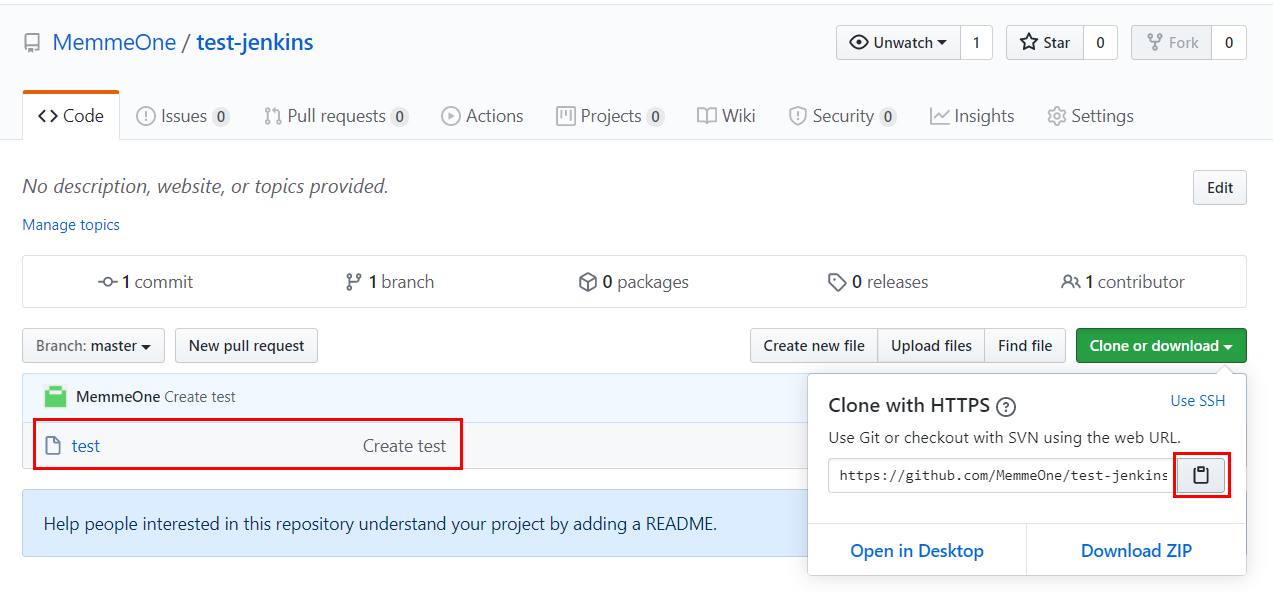The image size is (1273, 593).
Task: Open the test file
Action: (x=86, y=446)
